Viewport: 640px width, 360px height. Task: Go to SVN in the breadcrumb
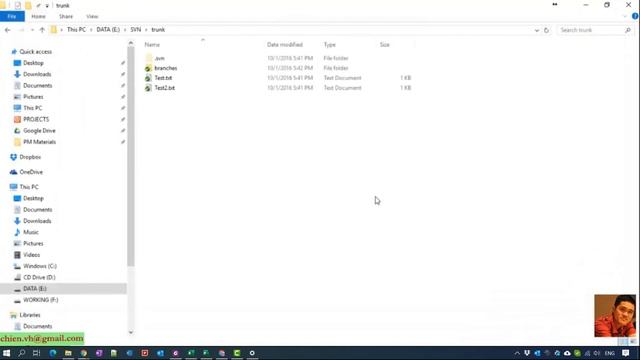point(136,30)
